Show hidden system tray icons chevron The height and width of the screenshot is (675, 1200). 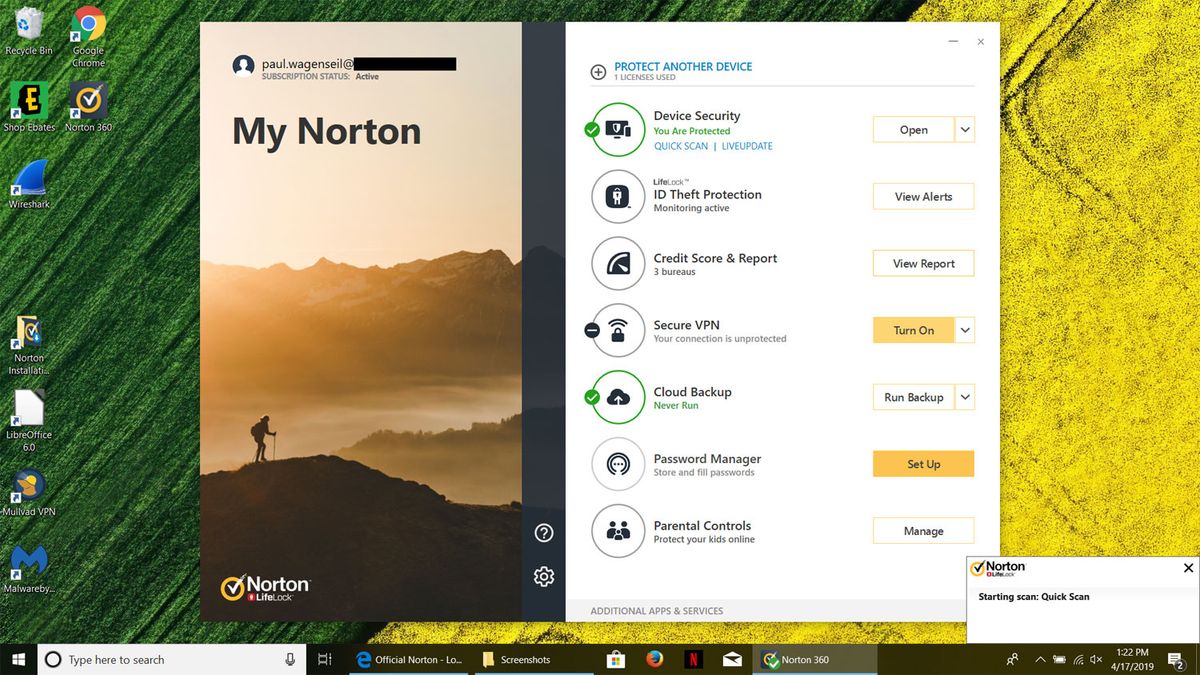[x=1040, y=659]
